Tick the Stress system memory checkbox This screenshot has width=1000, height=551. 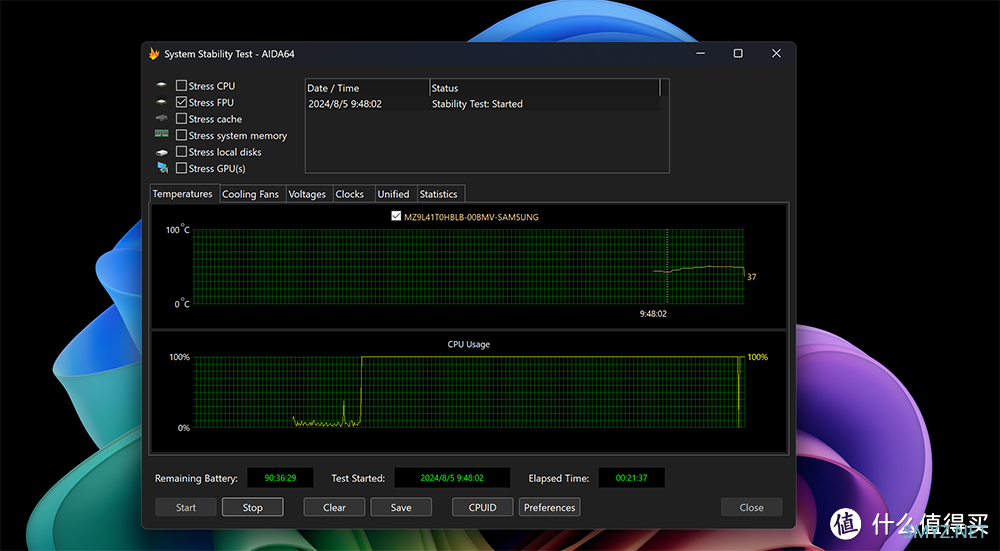(182, 135)
